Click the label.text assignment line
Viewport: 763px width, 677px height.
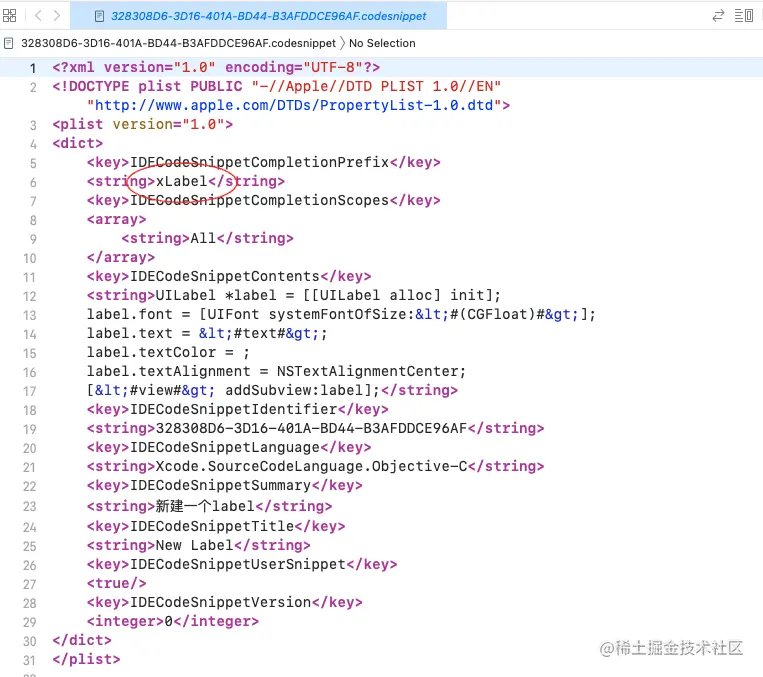207,333
